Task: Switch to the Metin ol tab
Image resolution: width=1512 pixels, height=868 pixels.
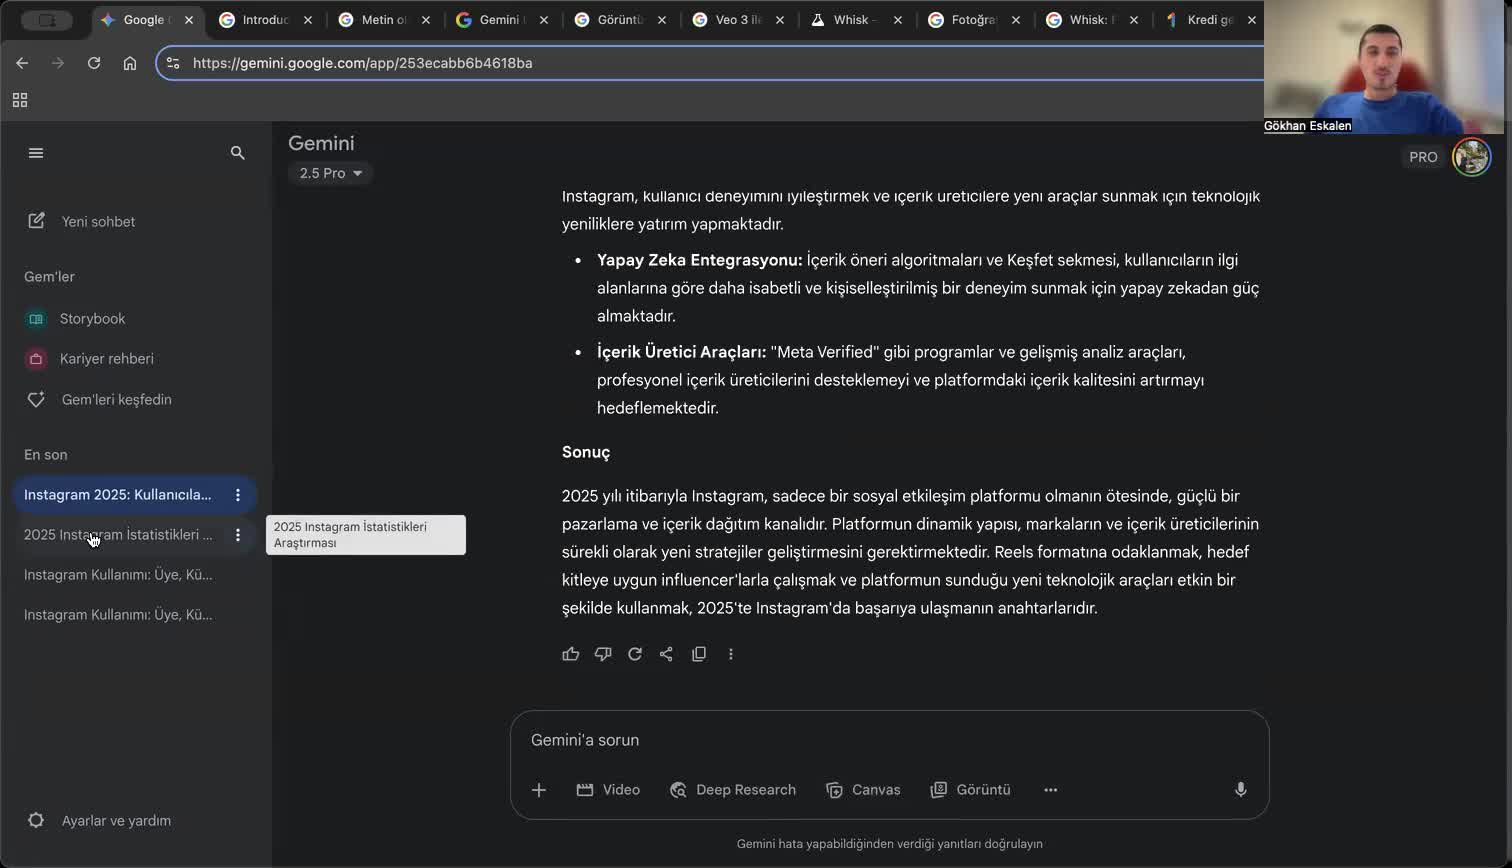Action: tap(384, 20)
